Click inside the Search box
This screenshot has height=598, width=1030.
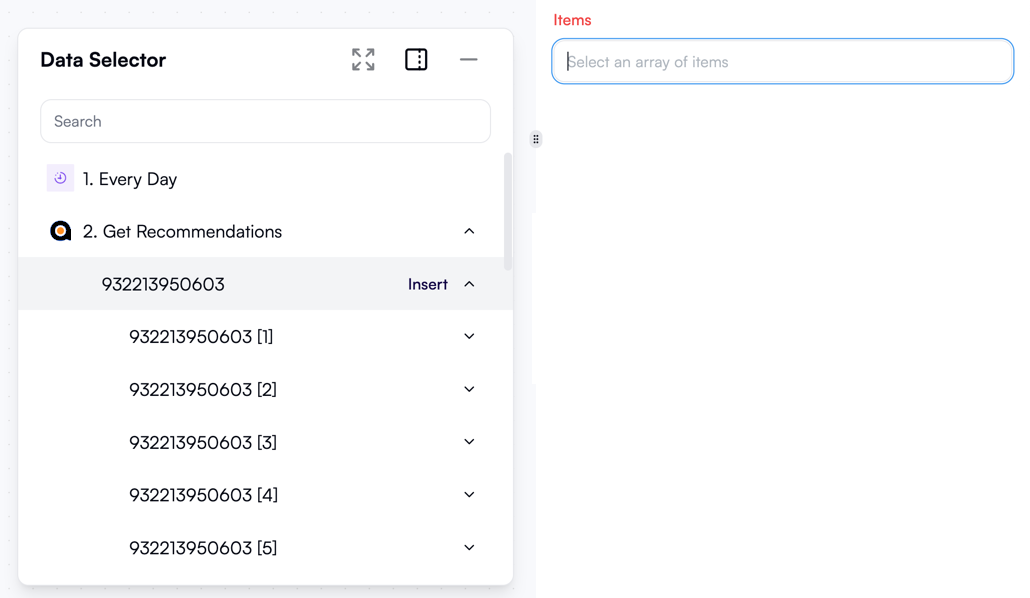pyautogui.click(x=265, y=121)
